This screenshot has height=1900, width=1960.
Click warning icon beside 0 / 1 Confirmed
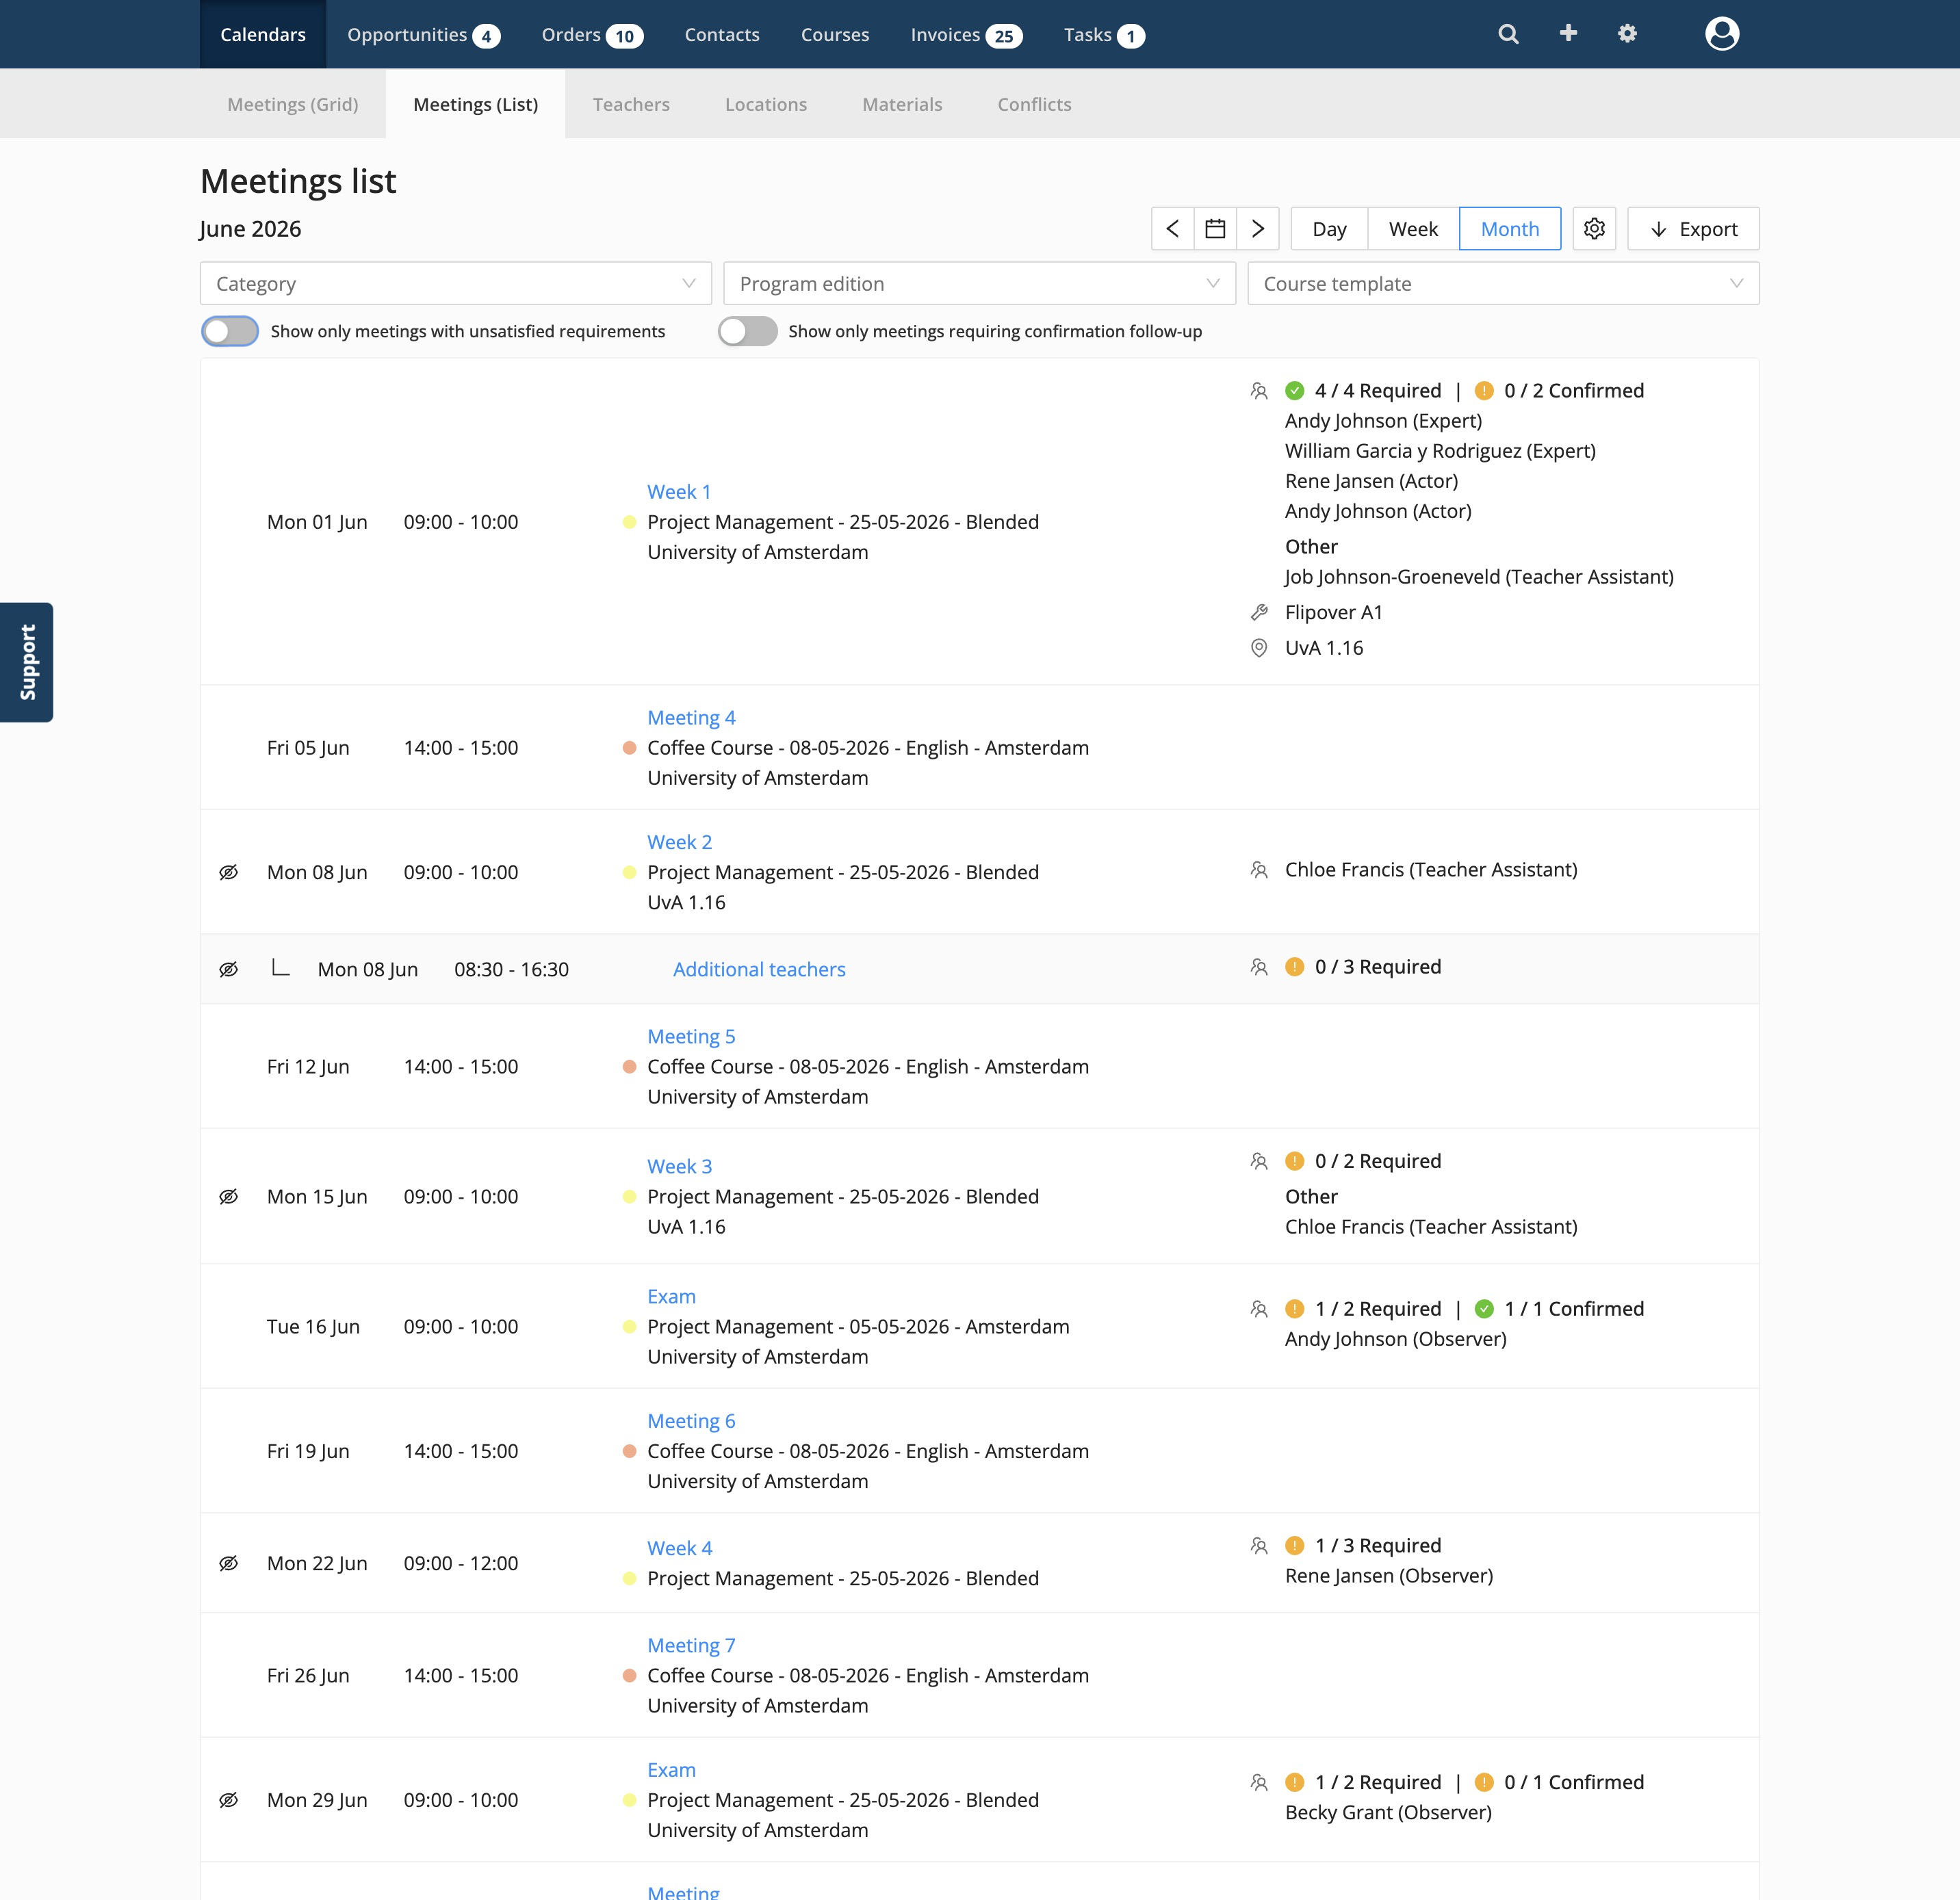point(1484,1783)
